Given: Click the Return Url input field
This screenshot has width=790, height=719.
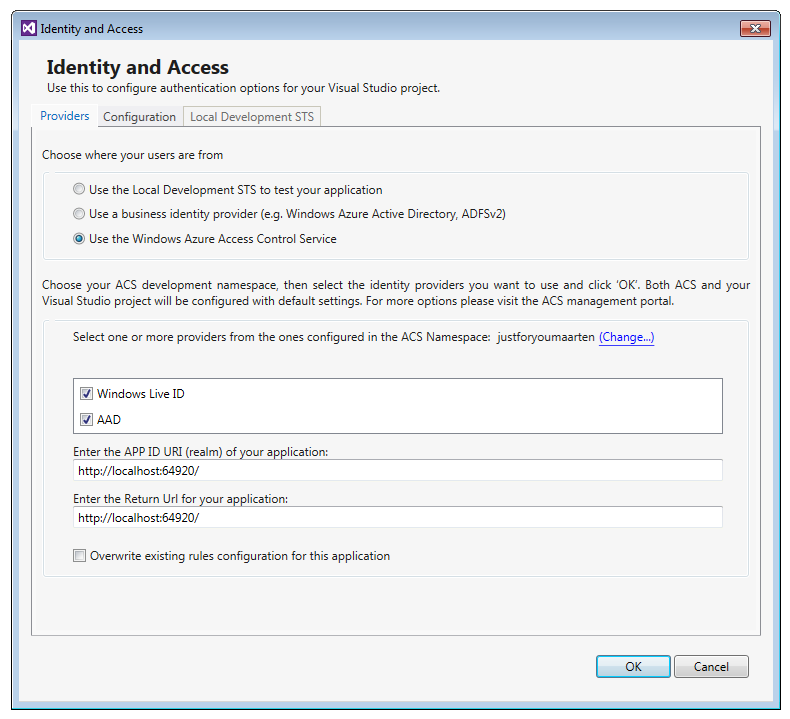Looking at the screenshot, I should (x=398, y=517).
